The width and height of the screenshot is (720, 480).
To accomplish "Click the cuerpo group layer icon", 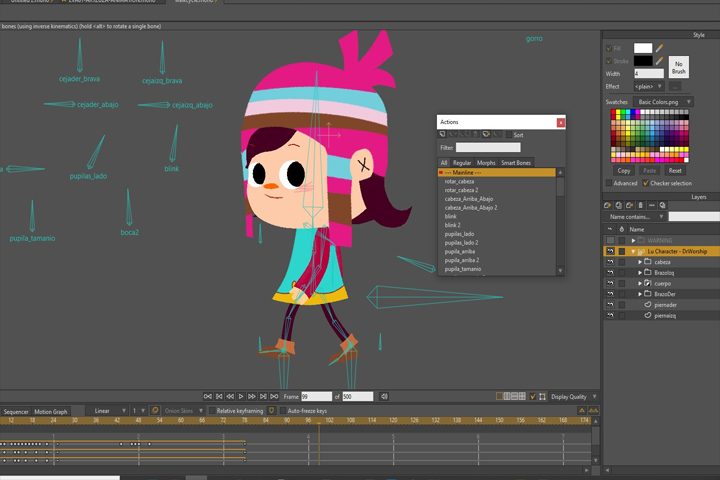I will coord(648,283).
